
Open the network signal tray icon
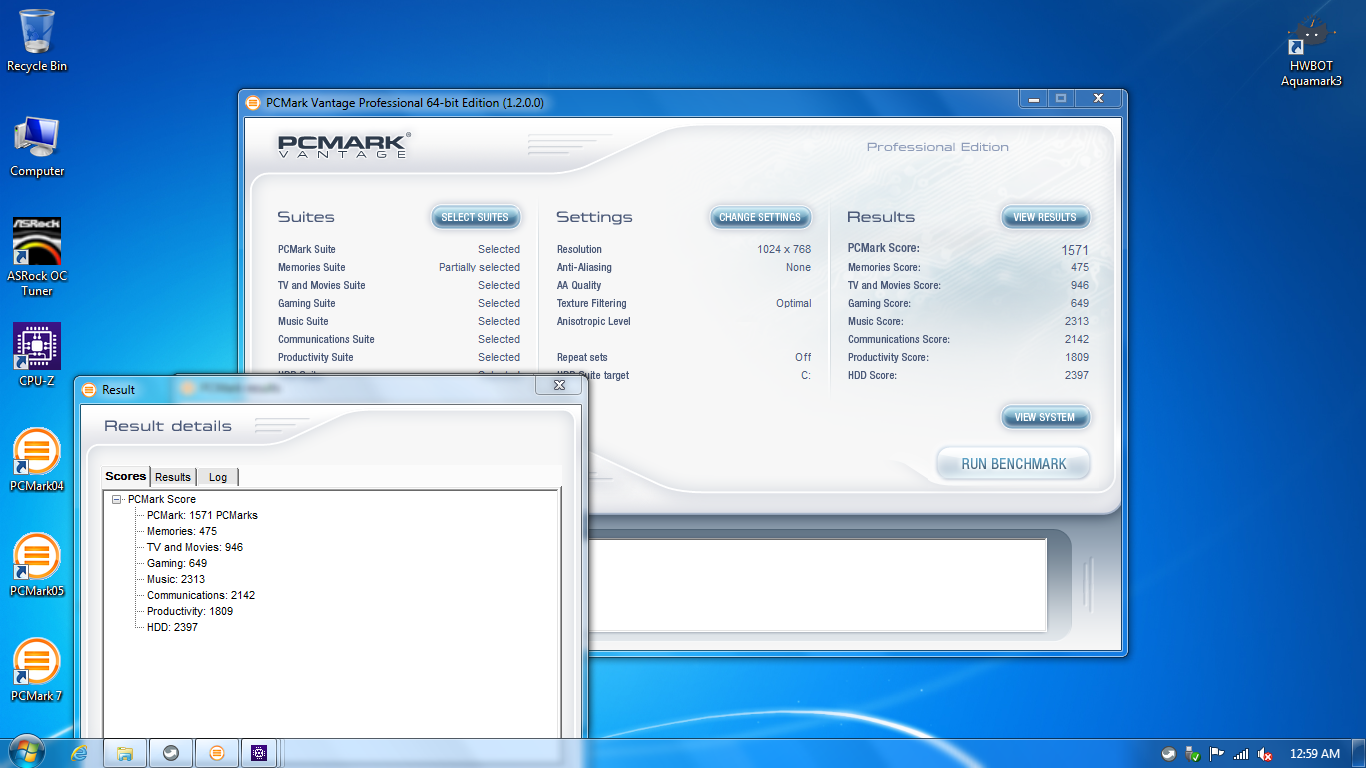[x=1241, y=754]
